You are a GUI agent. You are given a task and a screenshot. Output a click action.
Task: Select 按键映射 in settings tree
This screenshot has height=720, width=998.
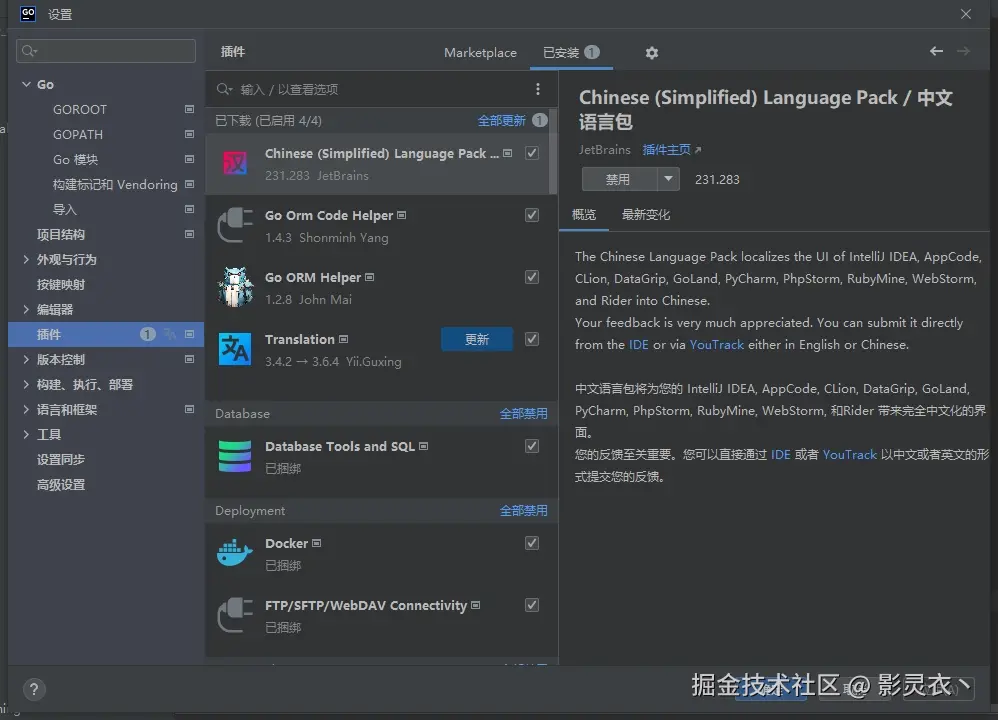pos(60,285)
